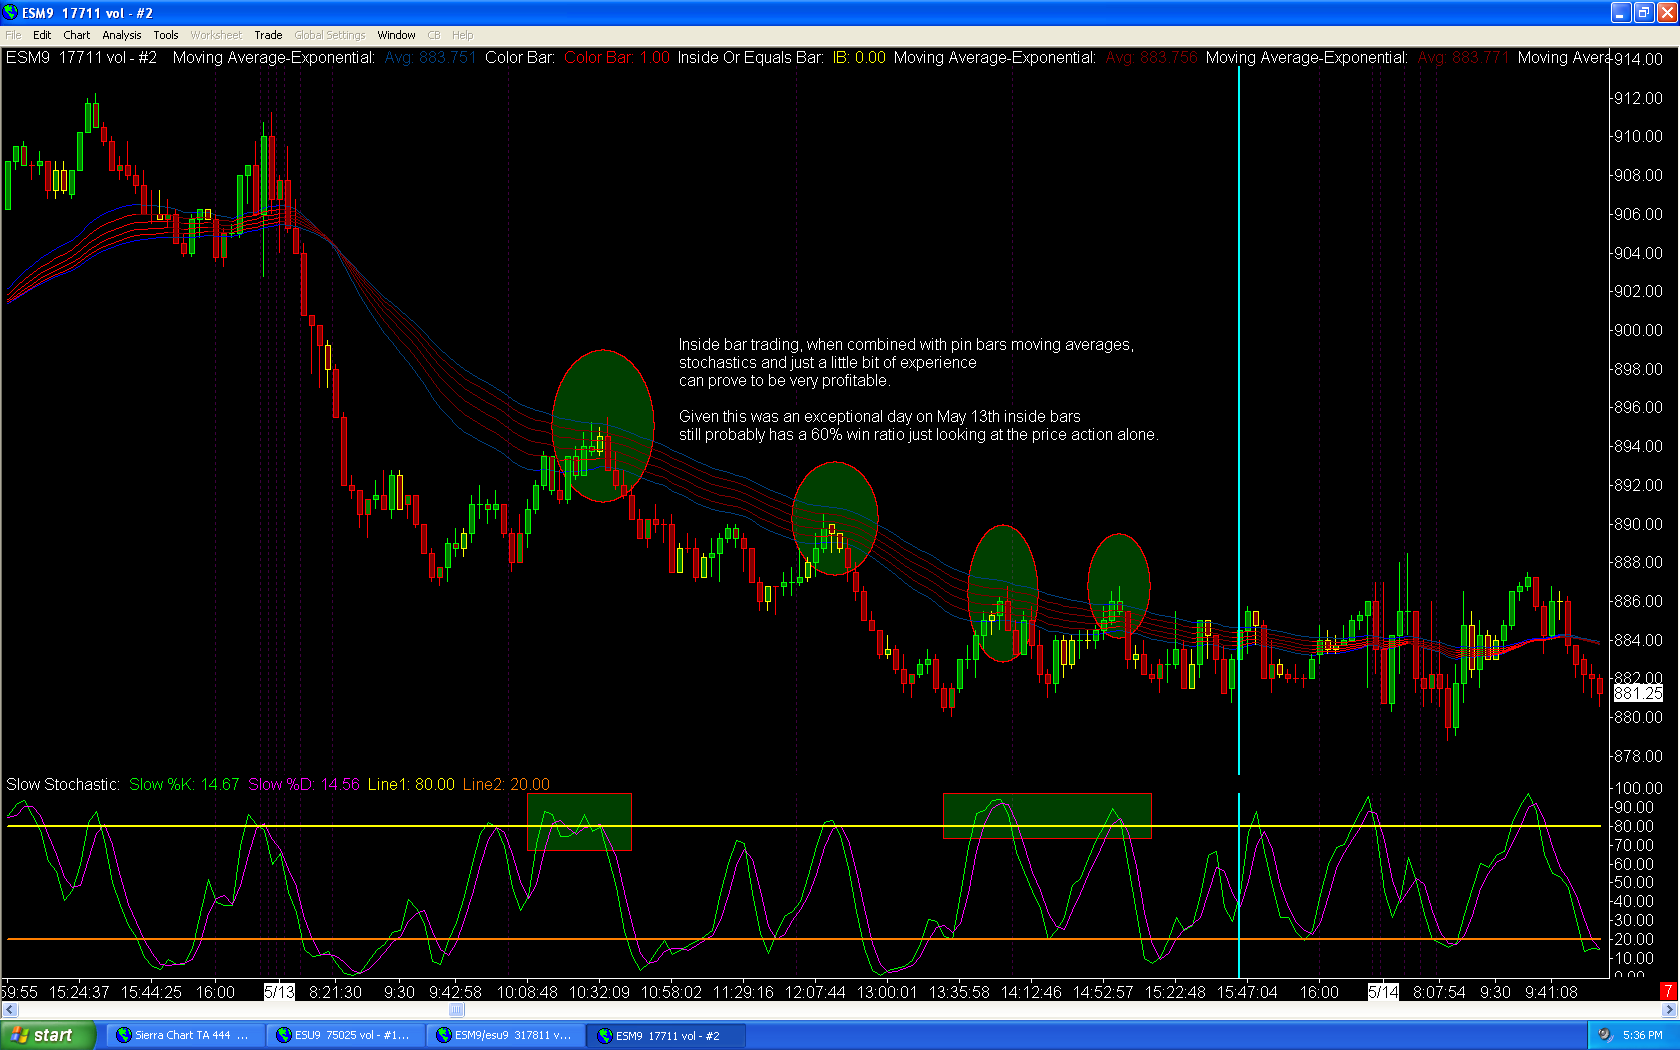The height and width of the screenshot is (1050, 1680).
Task: Click the 10:32:09 time axis label
Action: pyautogui.click(x=599, y=992)
